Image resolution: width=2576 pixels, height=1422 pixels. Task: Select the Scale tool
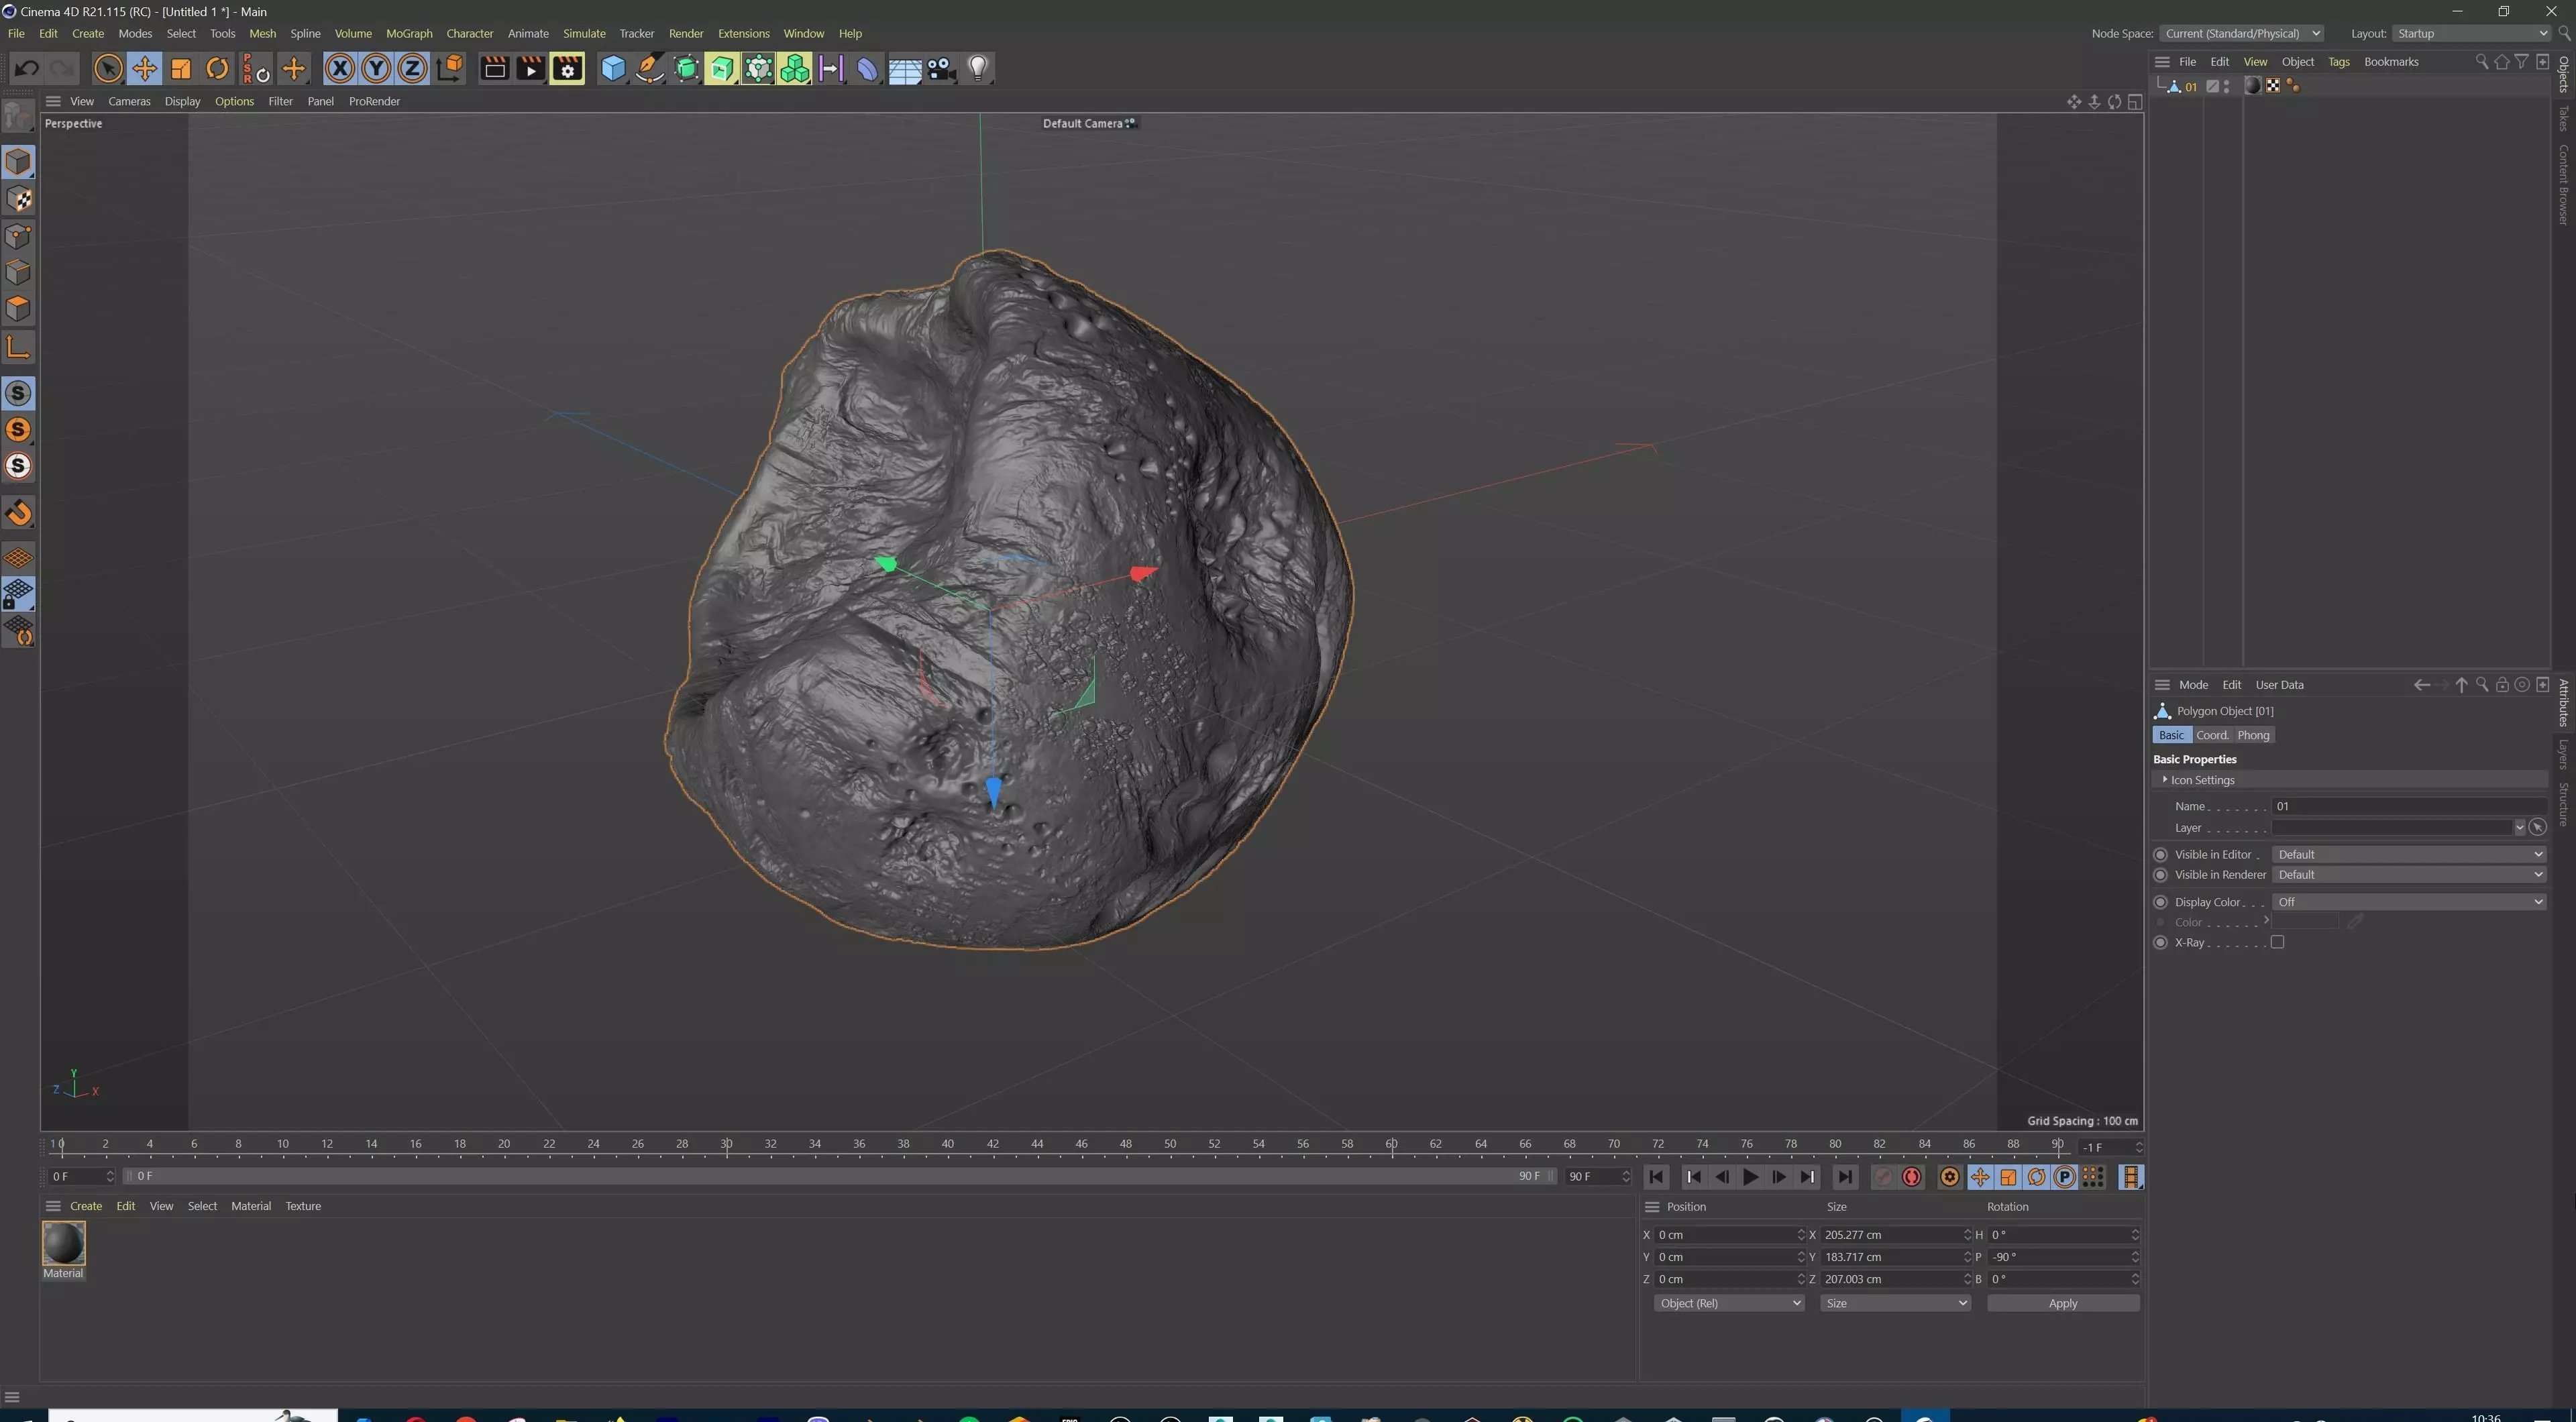click(x=181, y=69)
